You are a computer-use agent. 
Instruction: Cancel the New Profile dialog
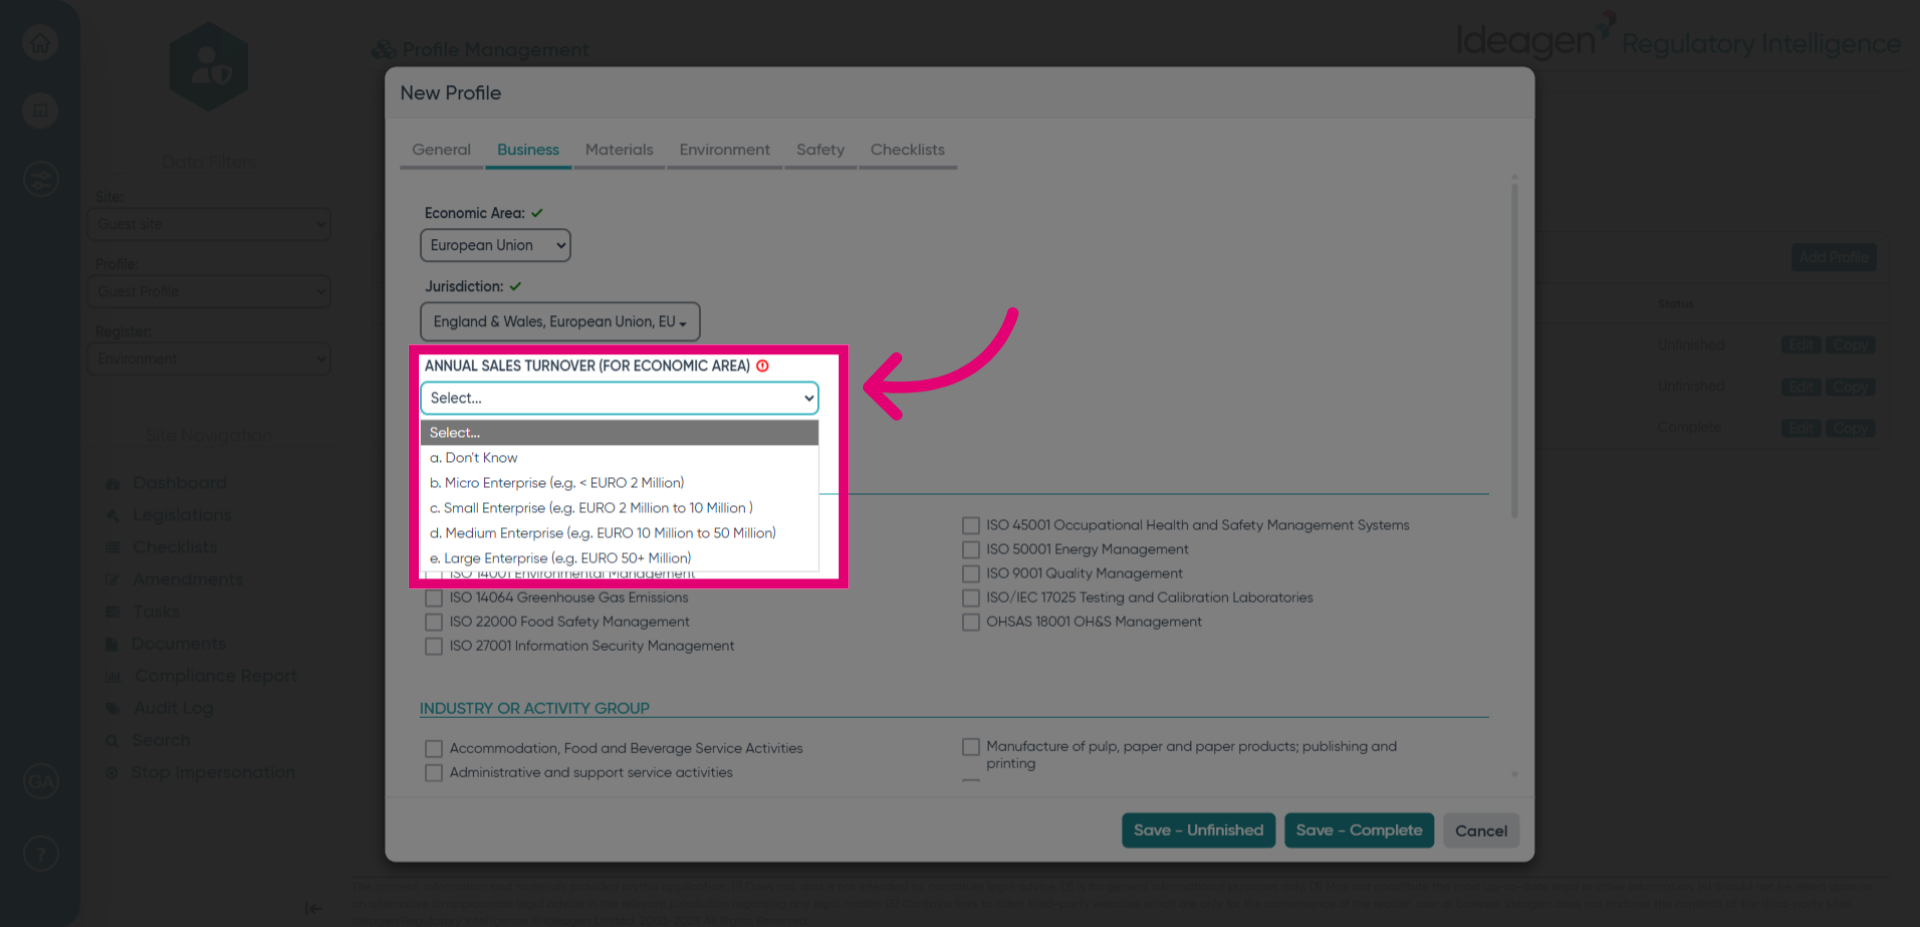1481,831
